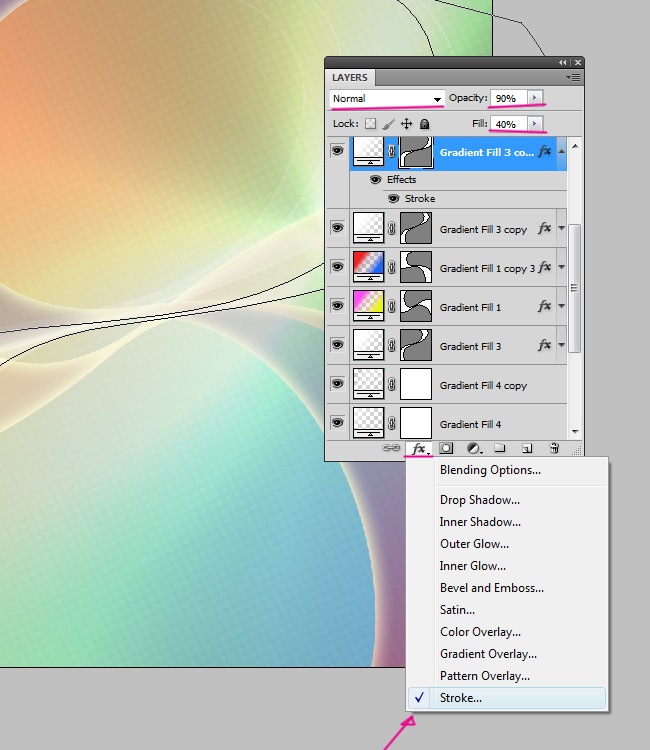The width and height of the screenshot is (650, 750).
Task: Click the Add layer mask icon
Action: tap(446, 449)
